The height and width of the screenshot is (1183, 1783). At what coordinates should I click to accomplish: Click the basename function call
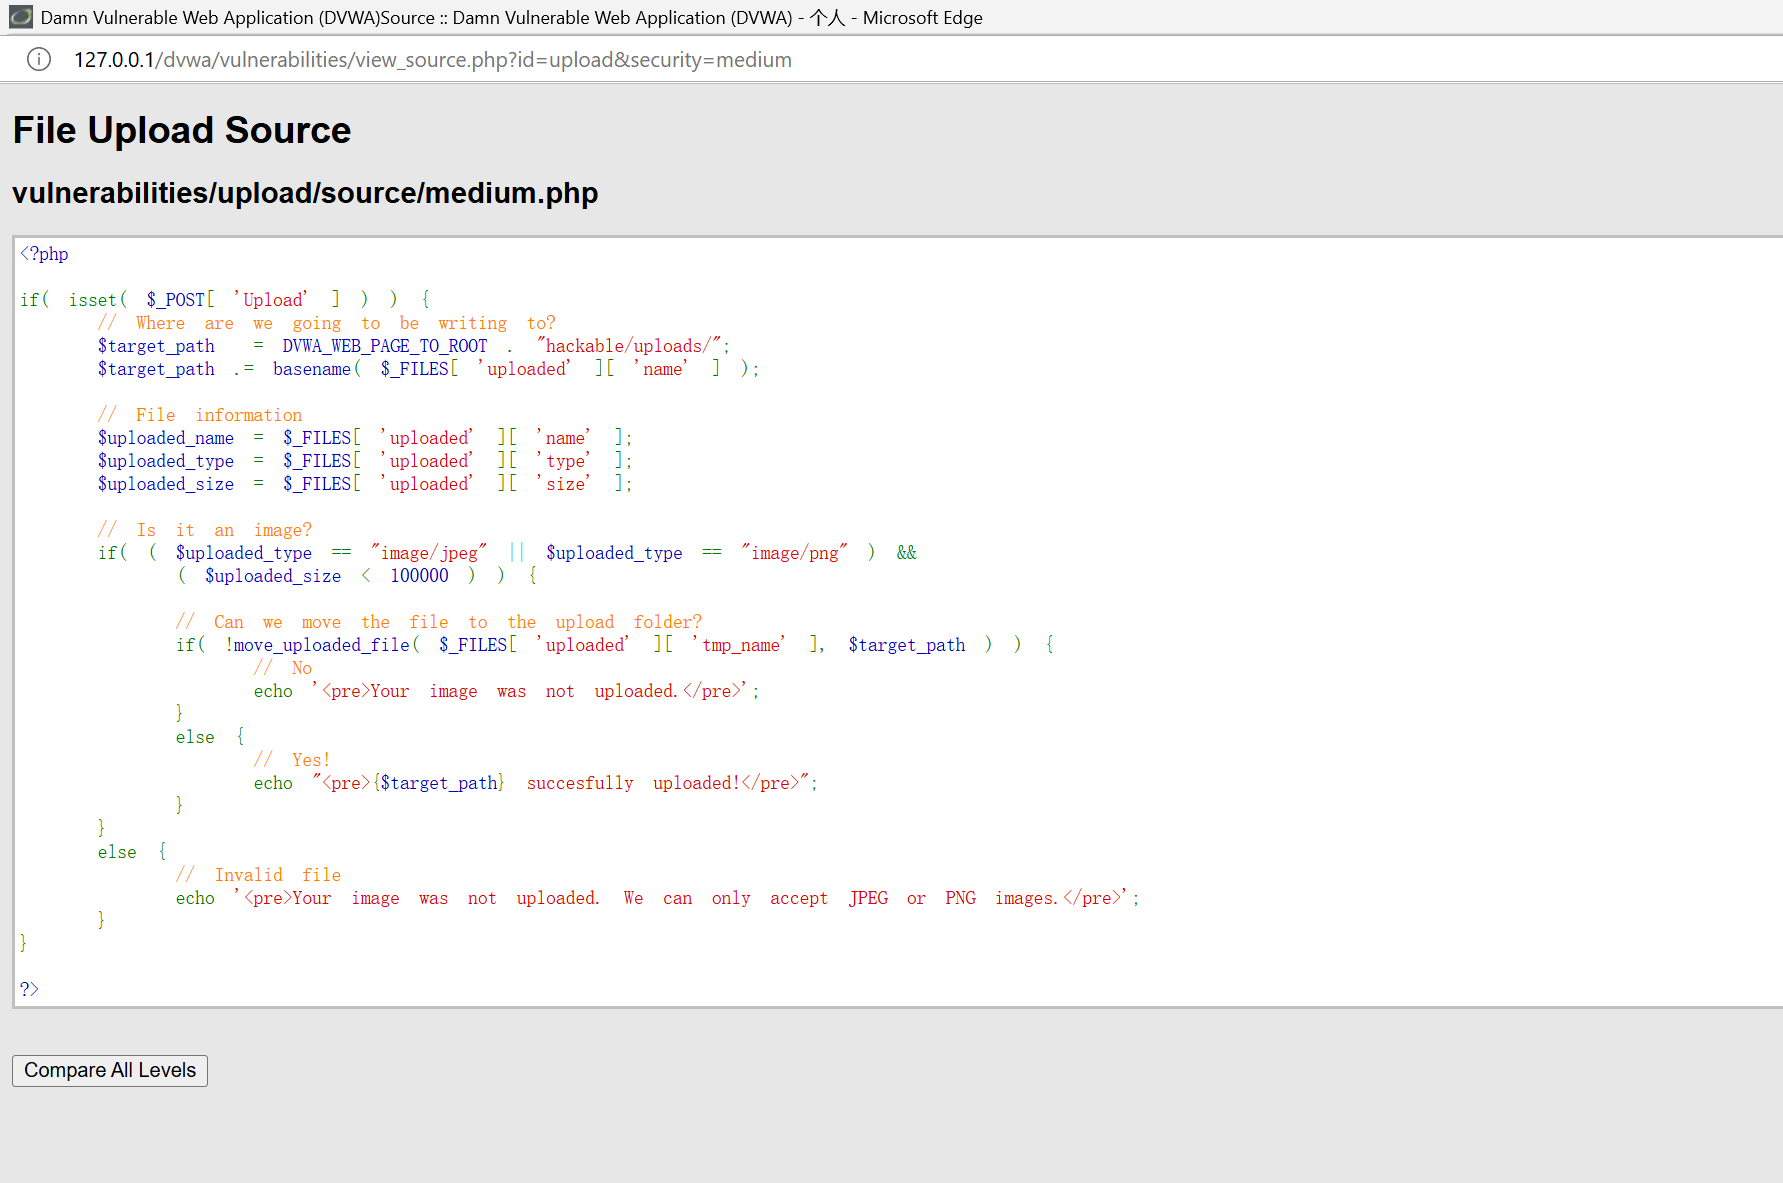pos(312,369)
